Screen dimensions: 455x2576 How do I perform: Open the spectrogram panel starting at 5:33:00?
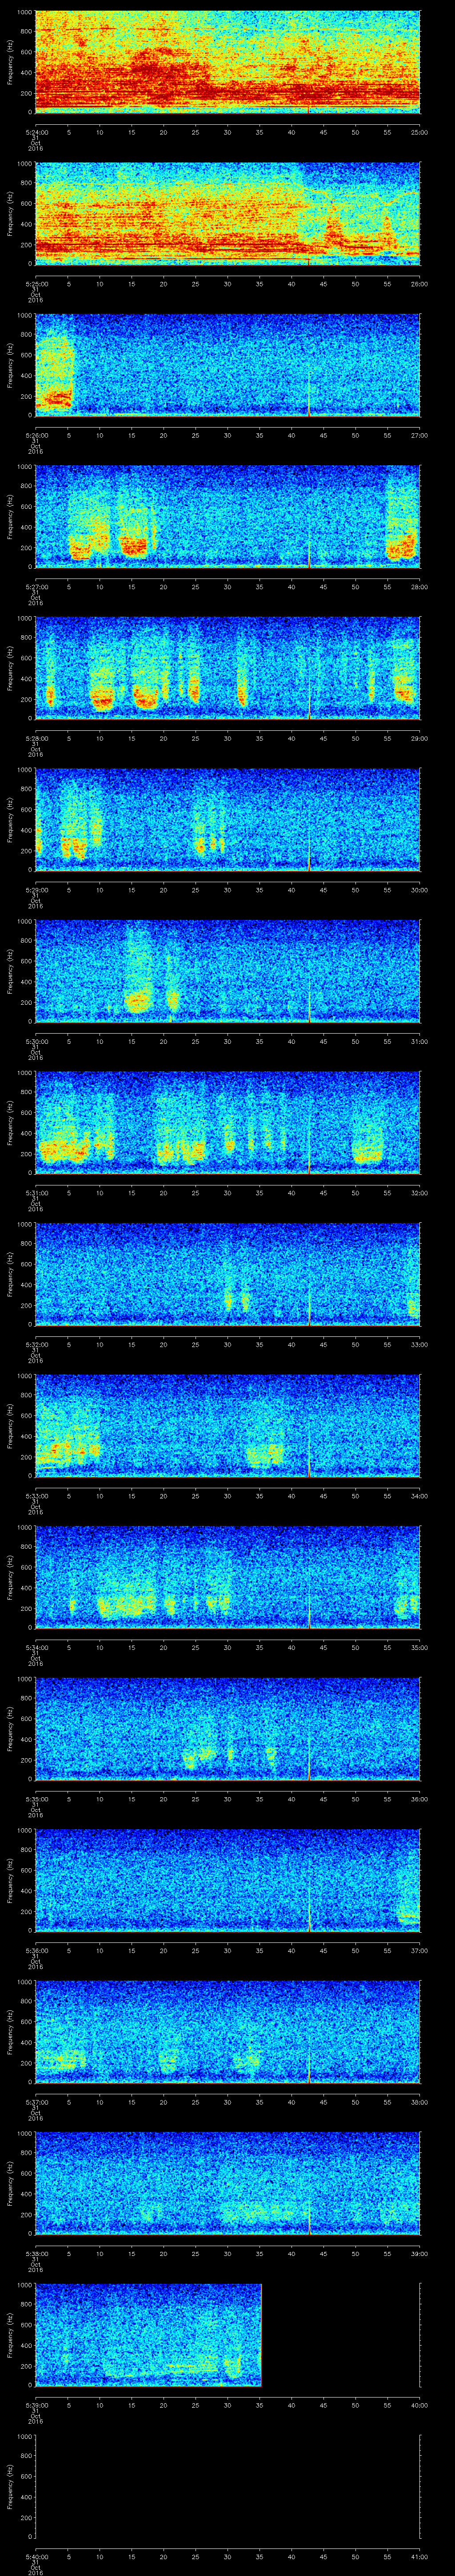pyautogui.click(x=227, y=1425)
